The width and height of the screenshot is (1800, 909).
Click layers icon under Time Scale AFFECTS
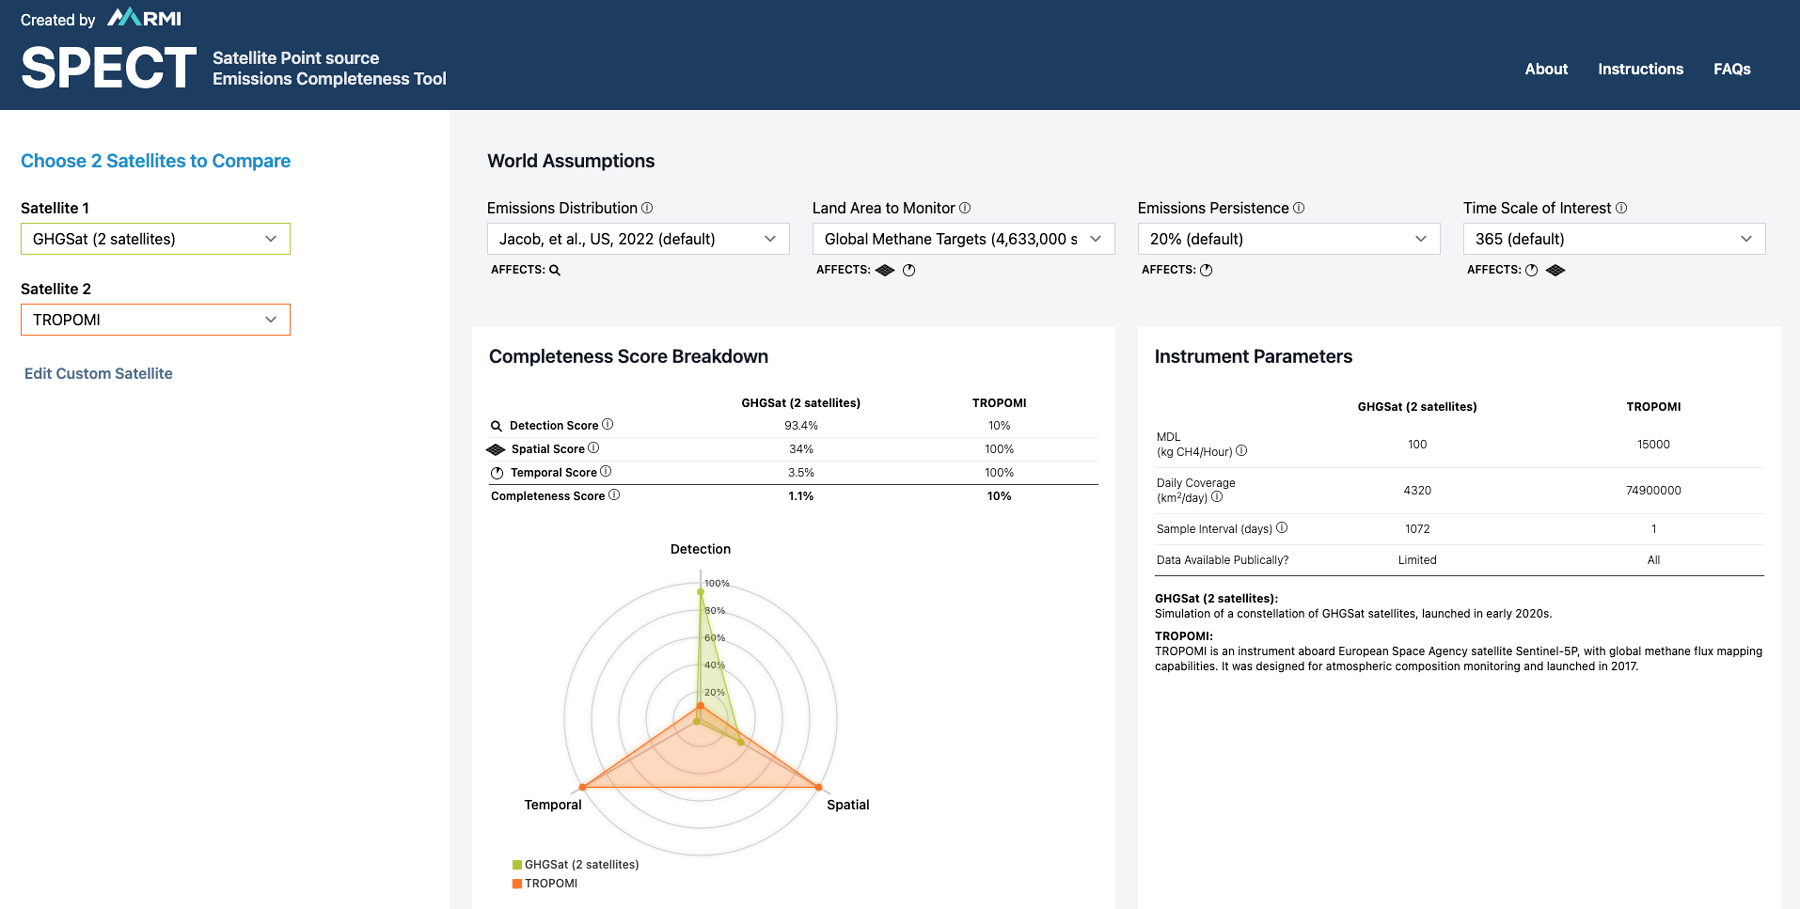[1555, 270]
